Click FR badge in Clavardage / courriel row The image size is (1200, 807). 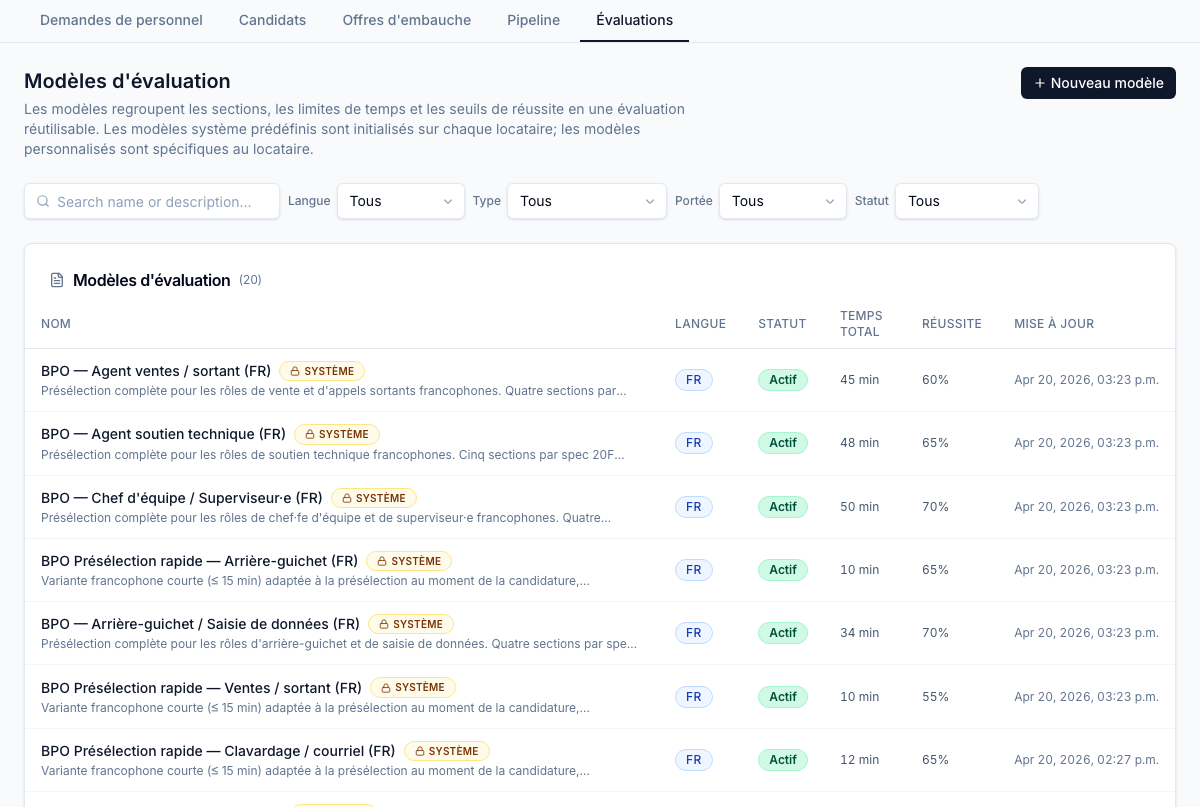(x=694, y=760)
